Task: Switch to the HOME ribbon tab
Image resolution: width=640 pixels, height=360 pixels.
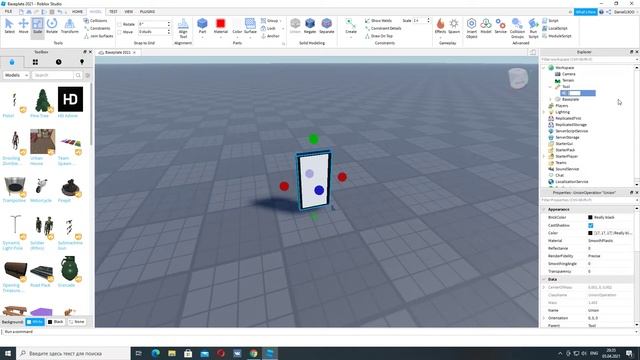Action: click(77, 12)
